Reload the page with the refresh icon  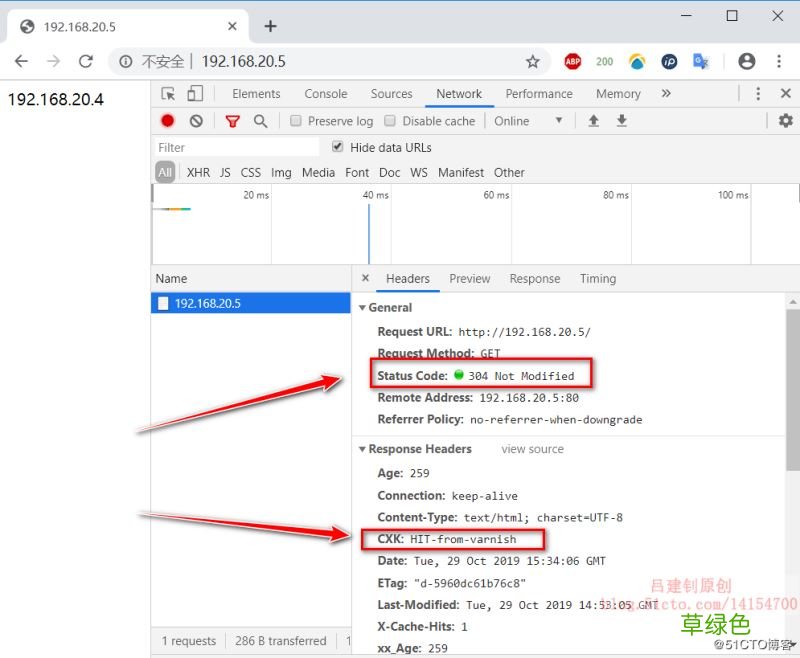[x=86, y=61]
